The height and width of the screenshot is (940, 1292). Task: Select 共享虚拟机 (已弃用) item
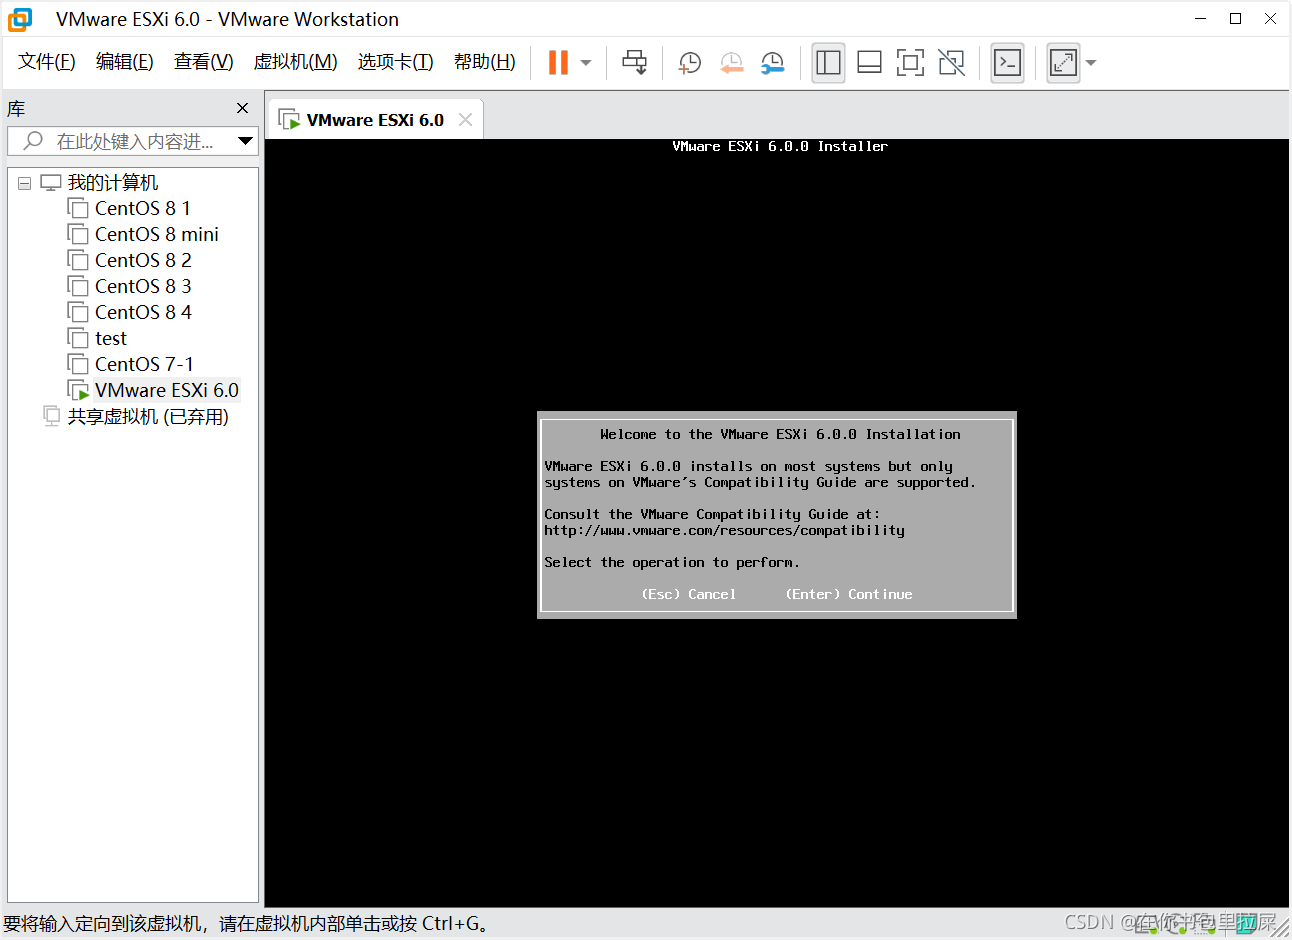[148, 416]
